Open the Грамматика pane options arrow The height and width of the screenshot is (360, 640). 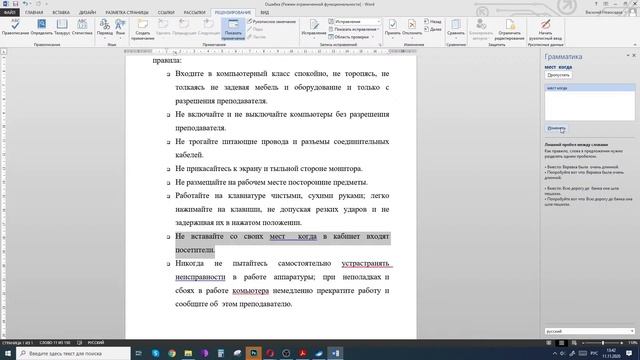(628, 56)
